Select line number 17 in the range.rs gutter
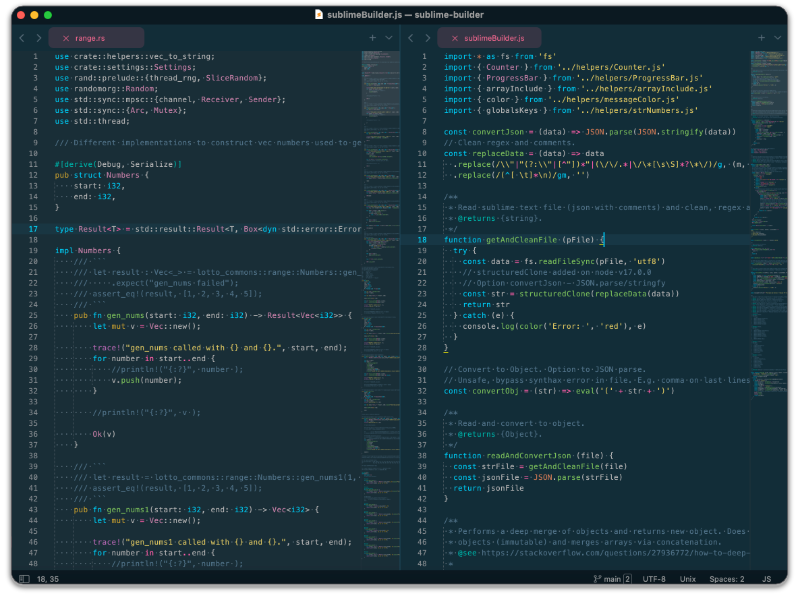The width and height of the screenshot is (800, 600). (33, 229)
